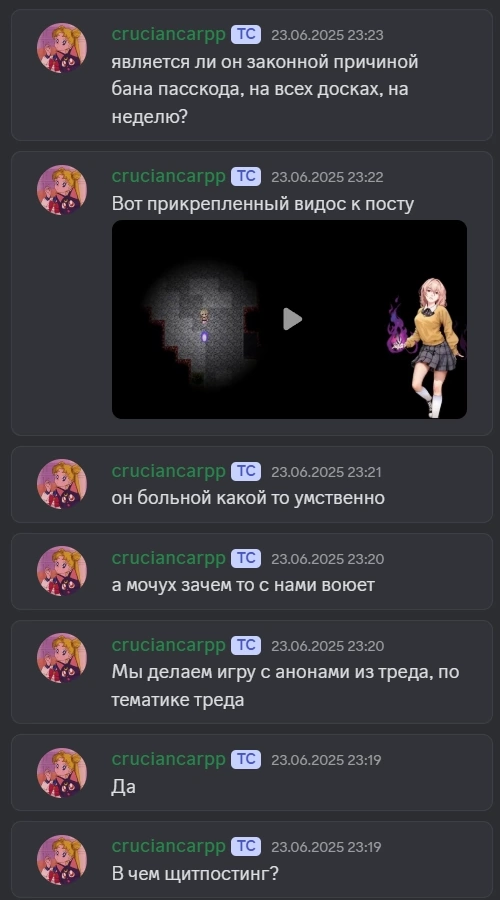Click avatar on video post message
The width and height of the screenshot is (500, 900).
(62, 190)
